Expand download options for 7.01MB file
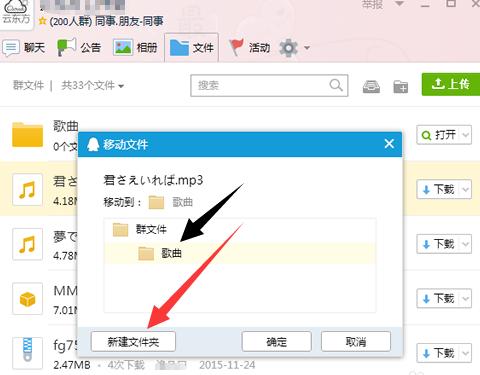 click(466, 298)
